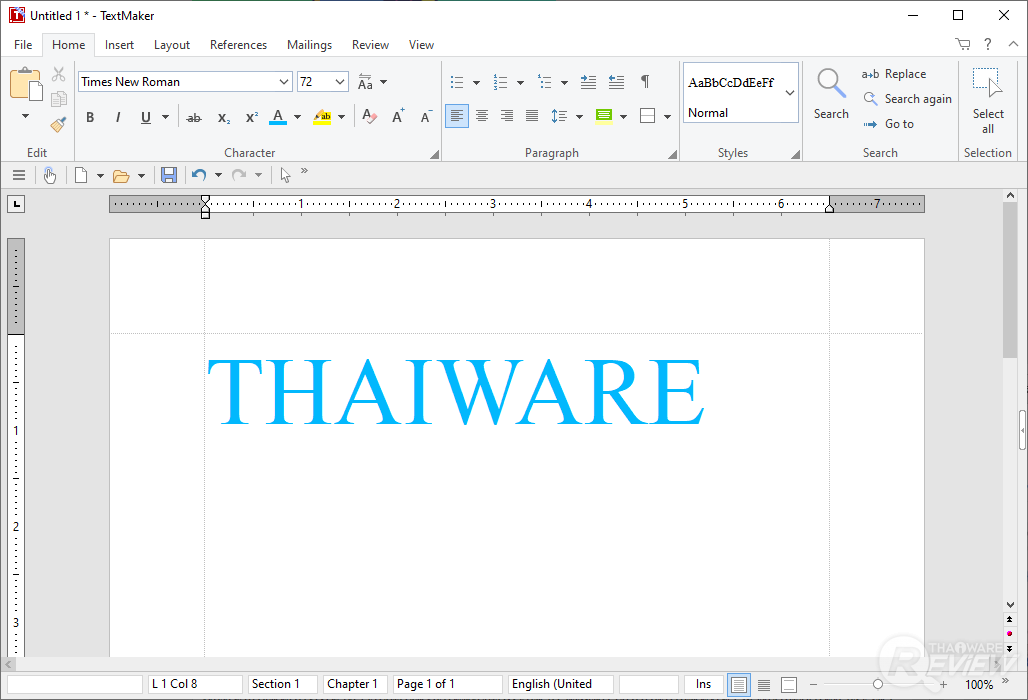Select the Format painter brush

(59, 124)
